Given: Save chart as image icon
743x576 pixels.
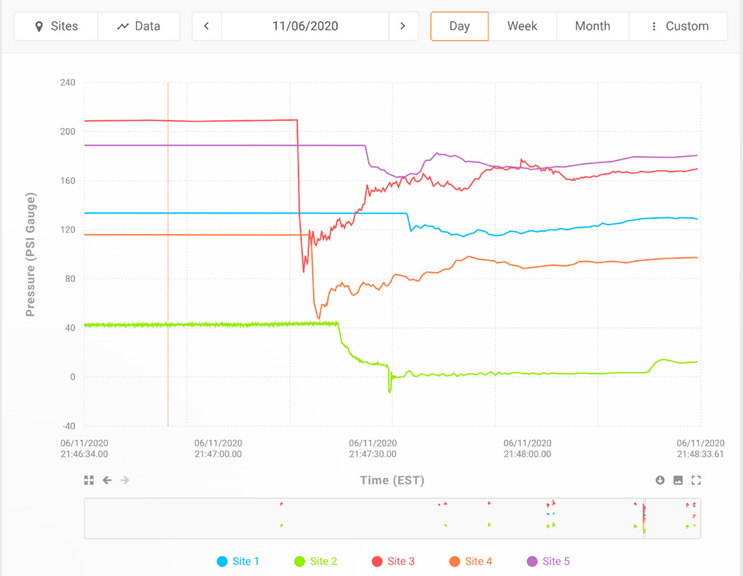Looking at the screenshot, I should tap(678, 481).
